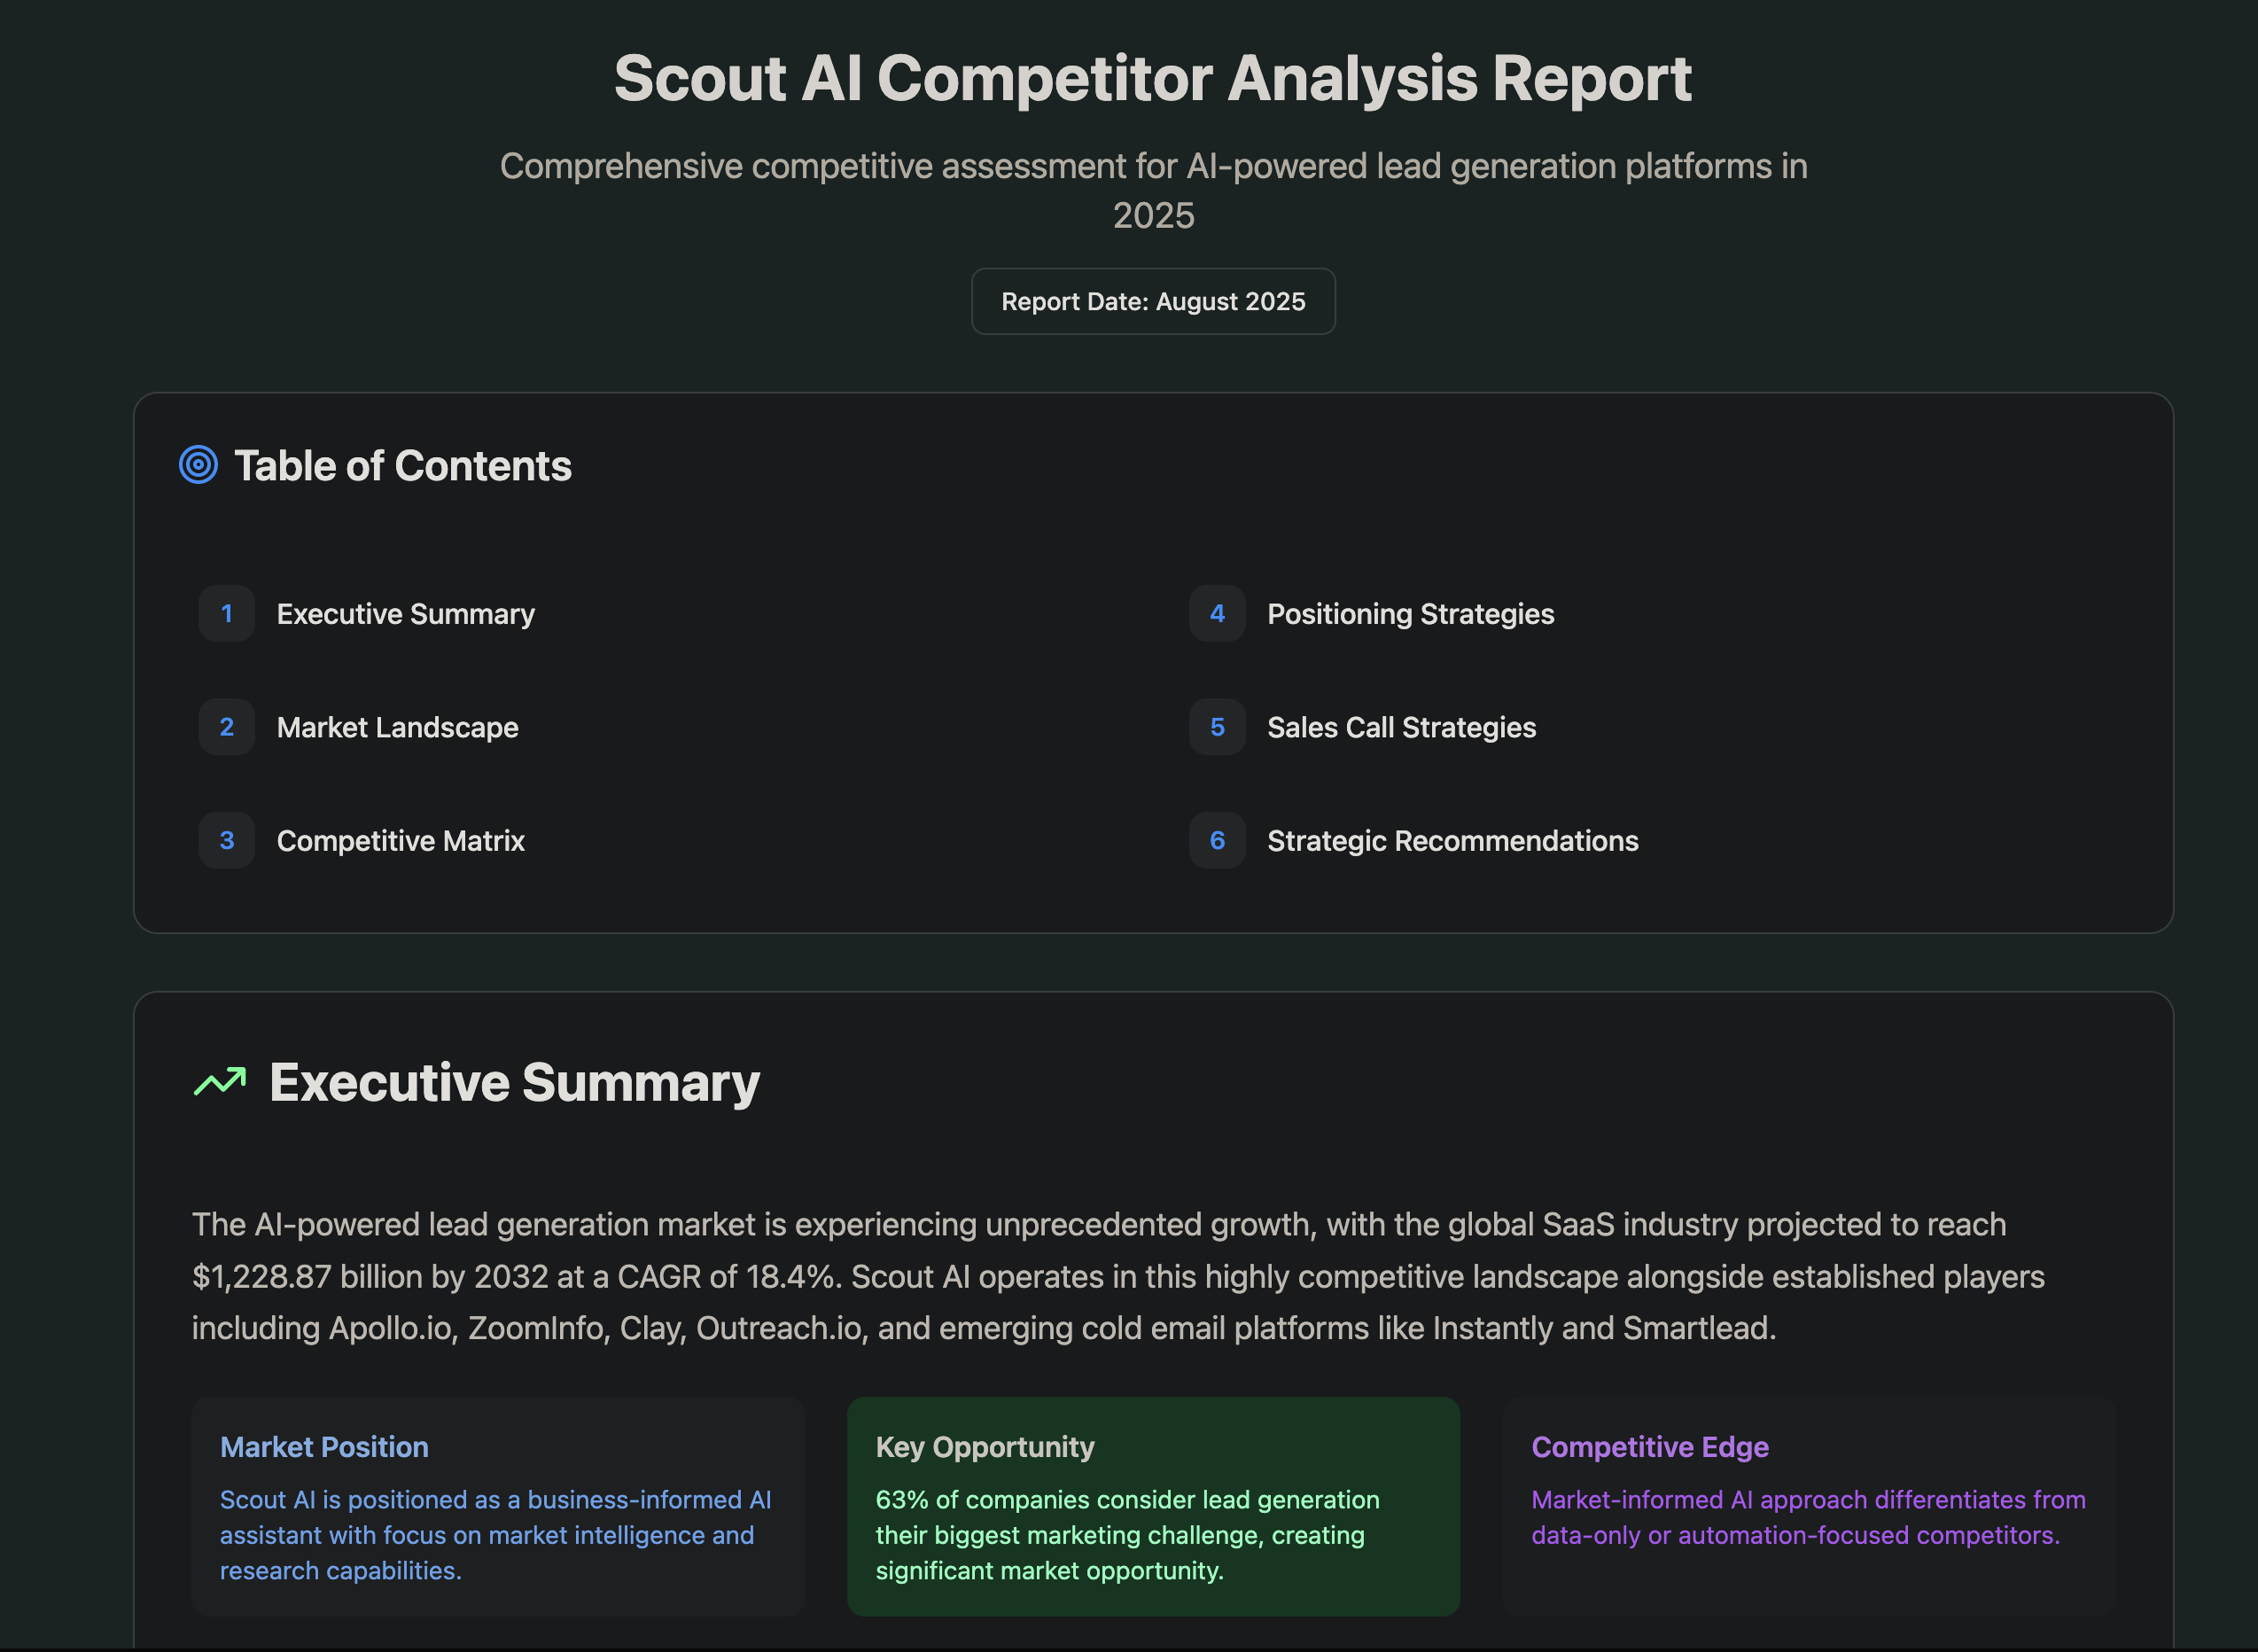The image size is (2258, 1652).
Task: Go to Competitive Matrix section
Action: click(x=401, y=841)
